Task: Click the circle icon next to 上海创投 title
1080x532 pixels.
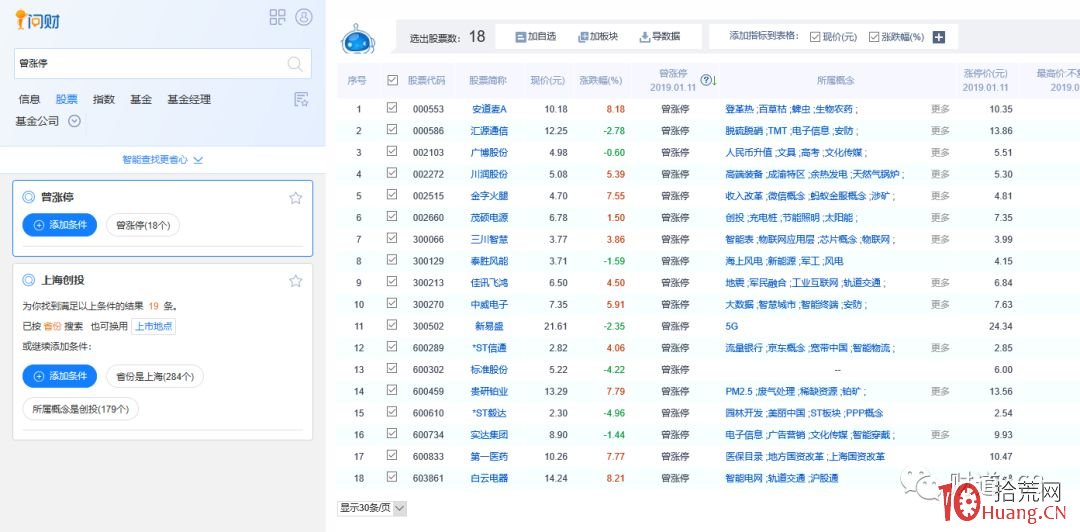Action: pos(28,280)
